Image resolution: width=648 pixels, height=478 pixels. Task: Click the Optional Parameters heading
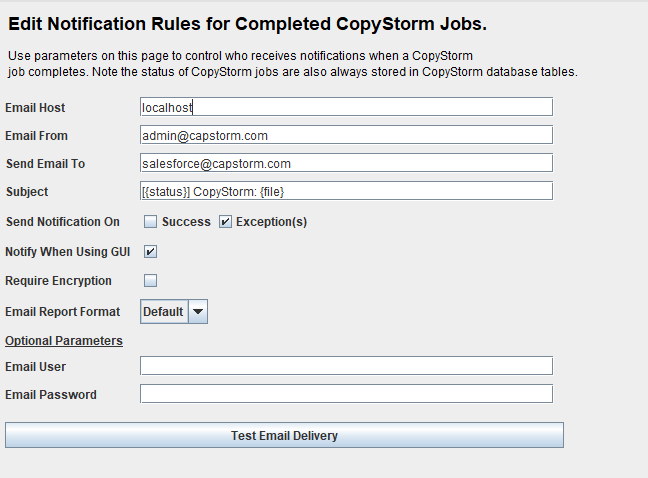point(64,341)
